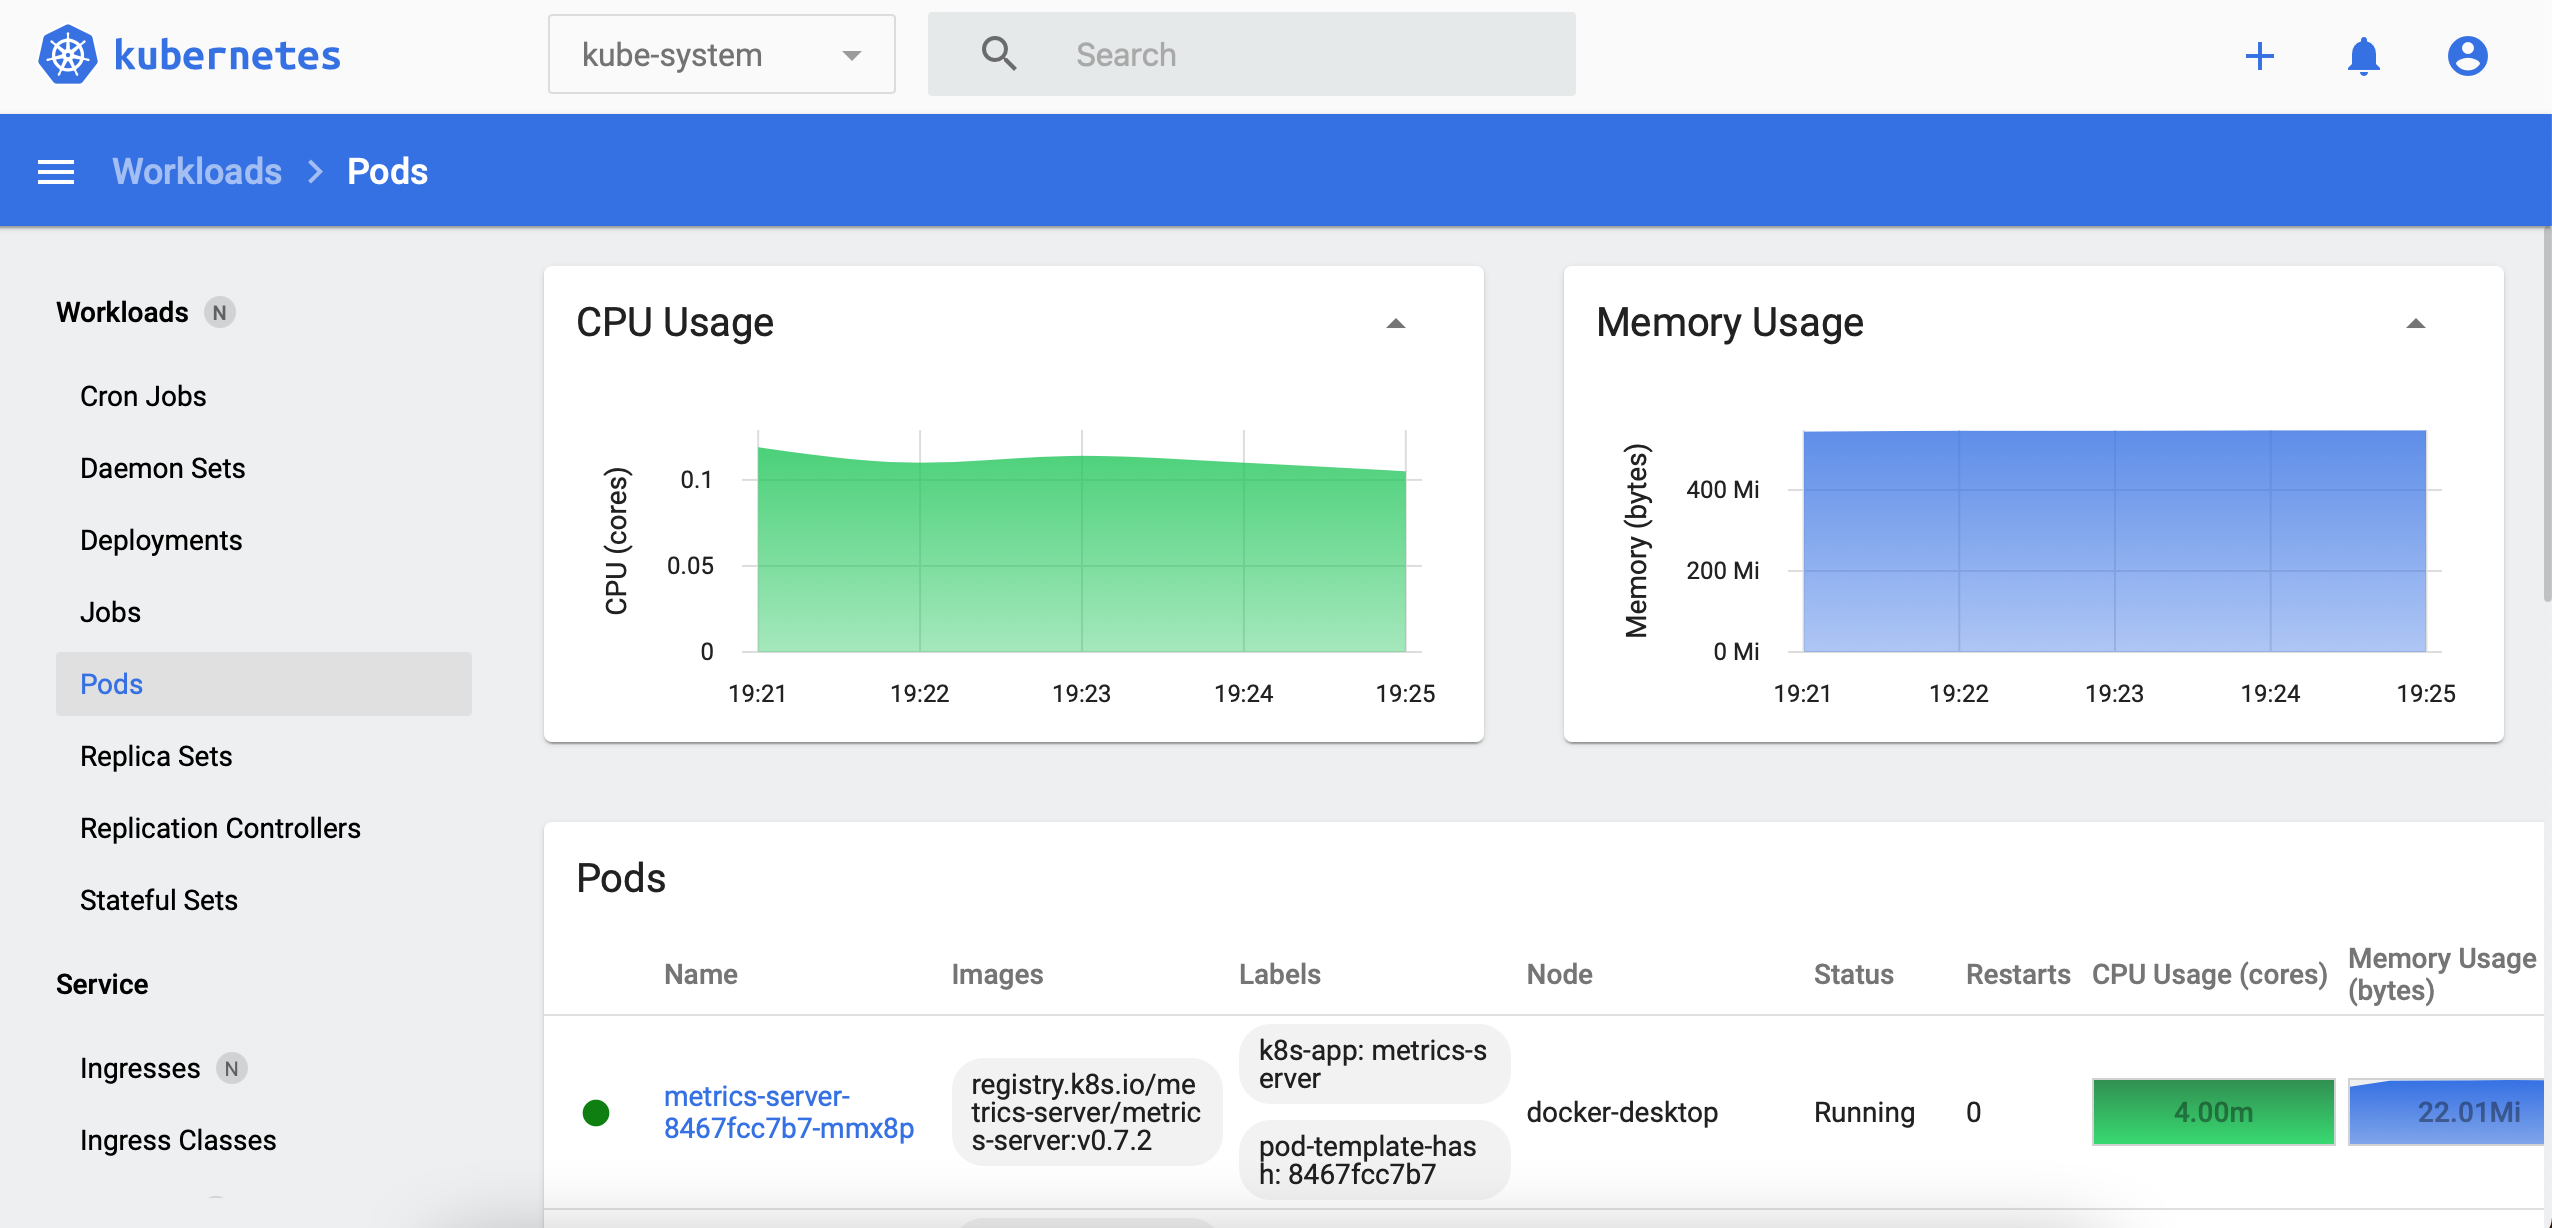Open the kube-system namespace dropdown

pyautogui.click(x=721, y=54)
